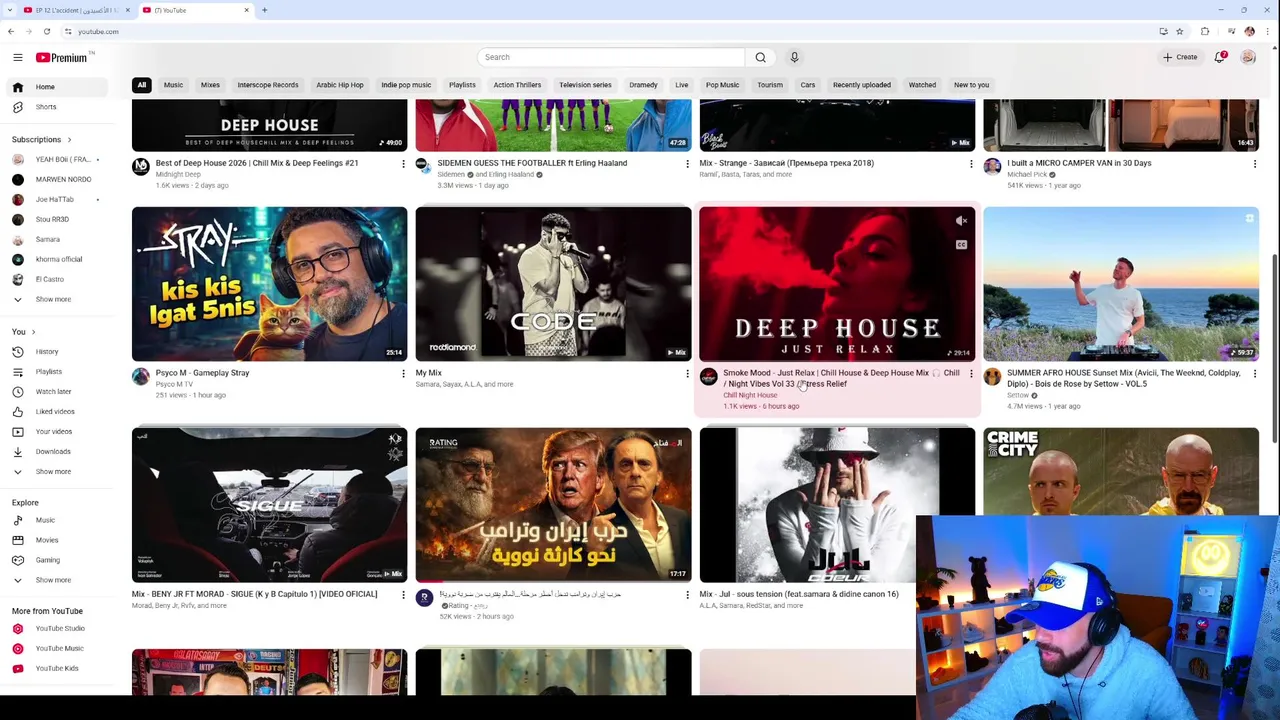The height and width of the screenshot is (720, 1280).
Task: Select the Arabic Hip Hop chip
Action: point(340,85)
